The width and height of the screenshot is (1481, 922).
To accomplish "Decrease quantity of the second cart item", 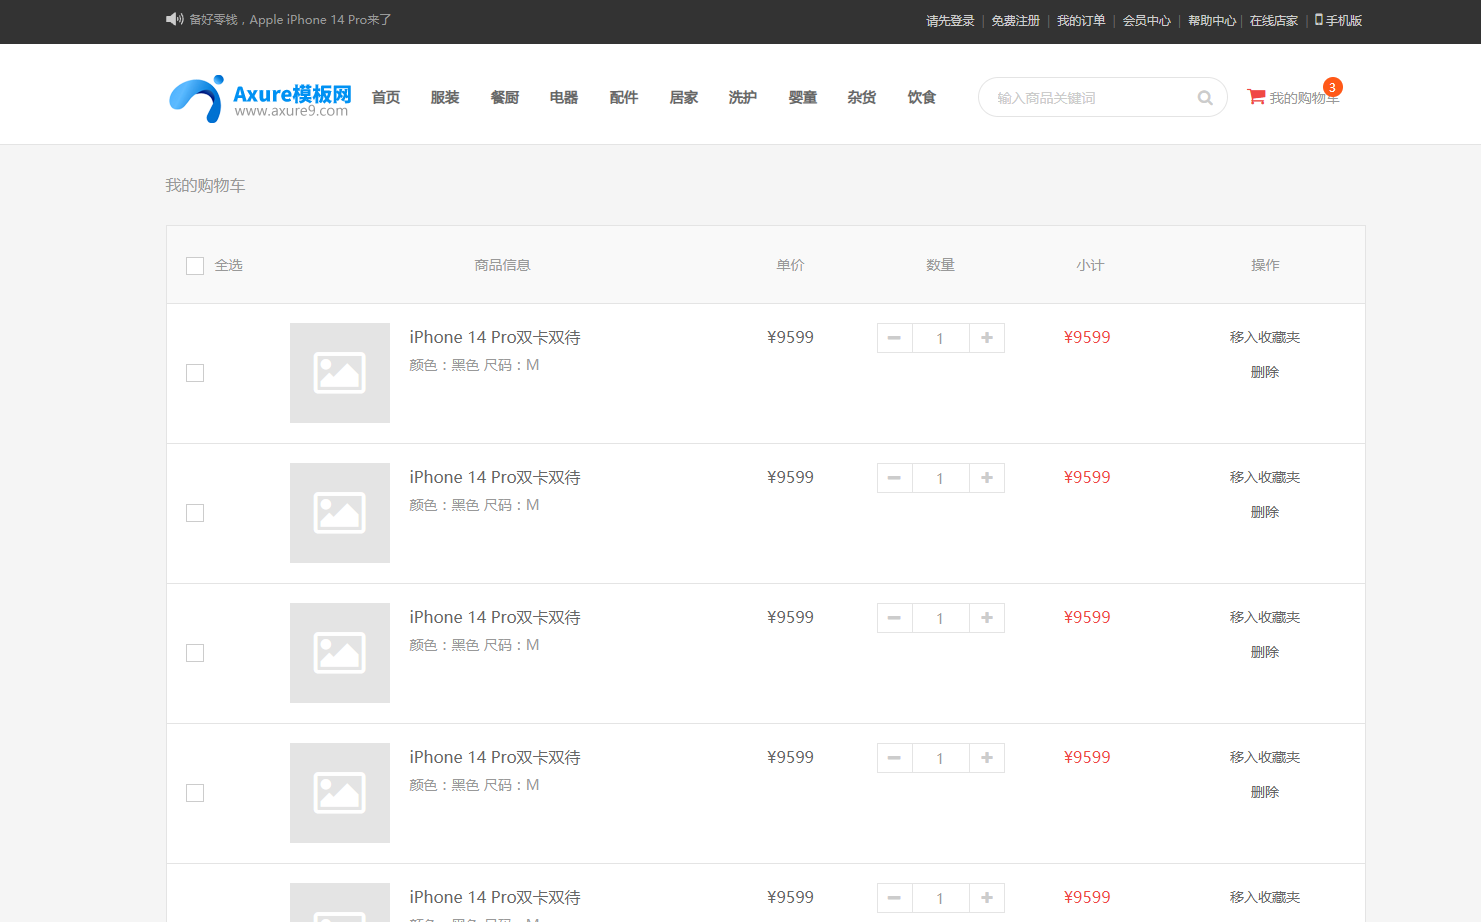I will [894, 478].
